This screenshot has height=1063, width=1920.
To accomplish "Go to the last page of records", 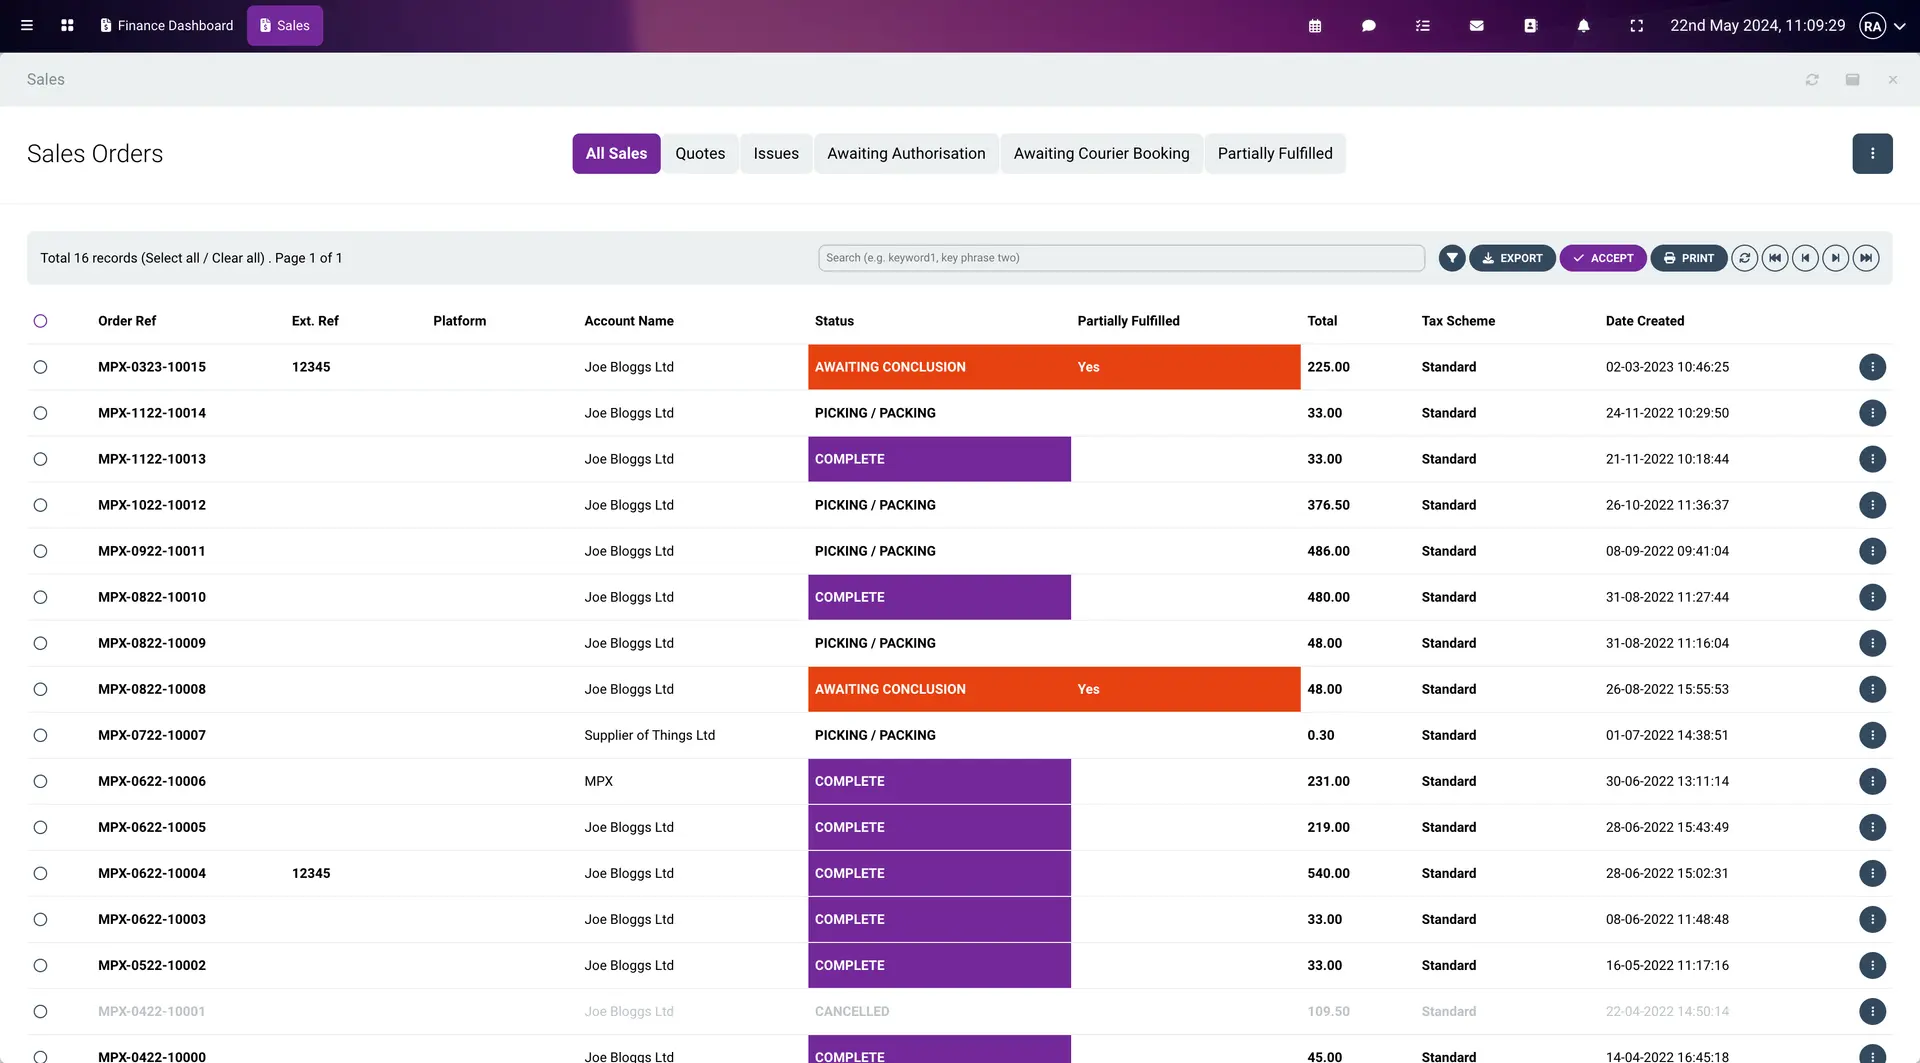I will click(x=1866, y=258).
